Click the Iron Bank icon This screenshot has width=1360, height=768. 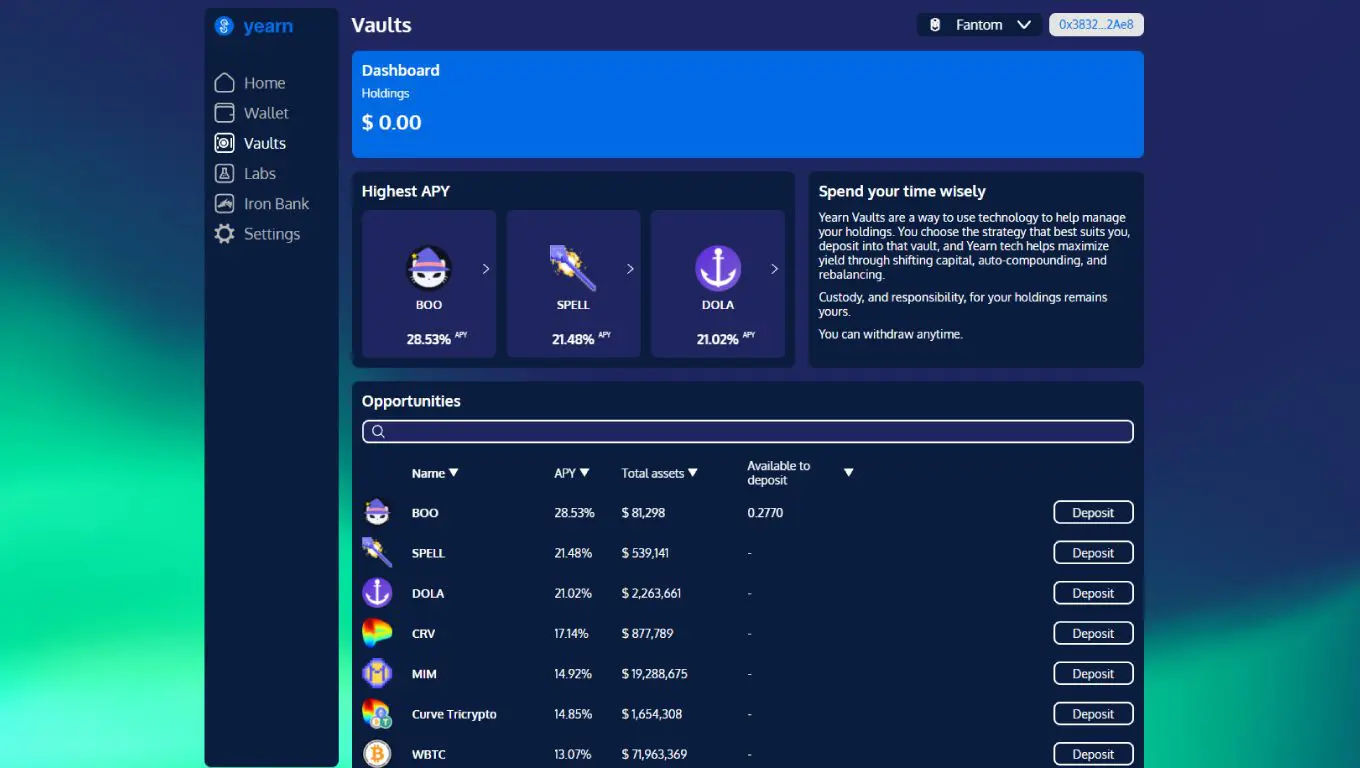tap(225, 203)
